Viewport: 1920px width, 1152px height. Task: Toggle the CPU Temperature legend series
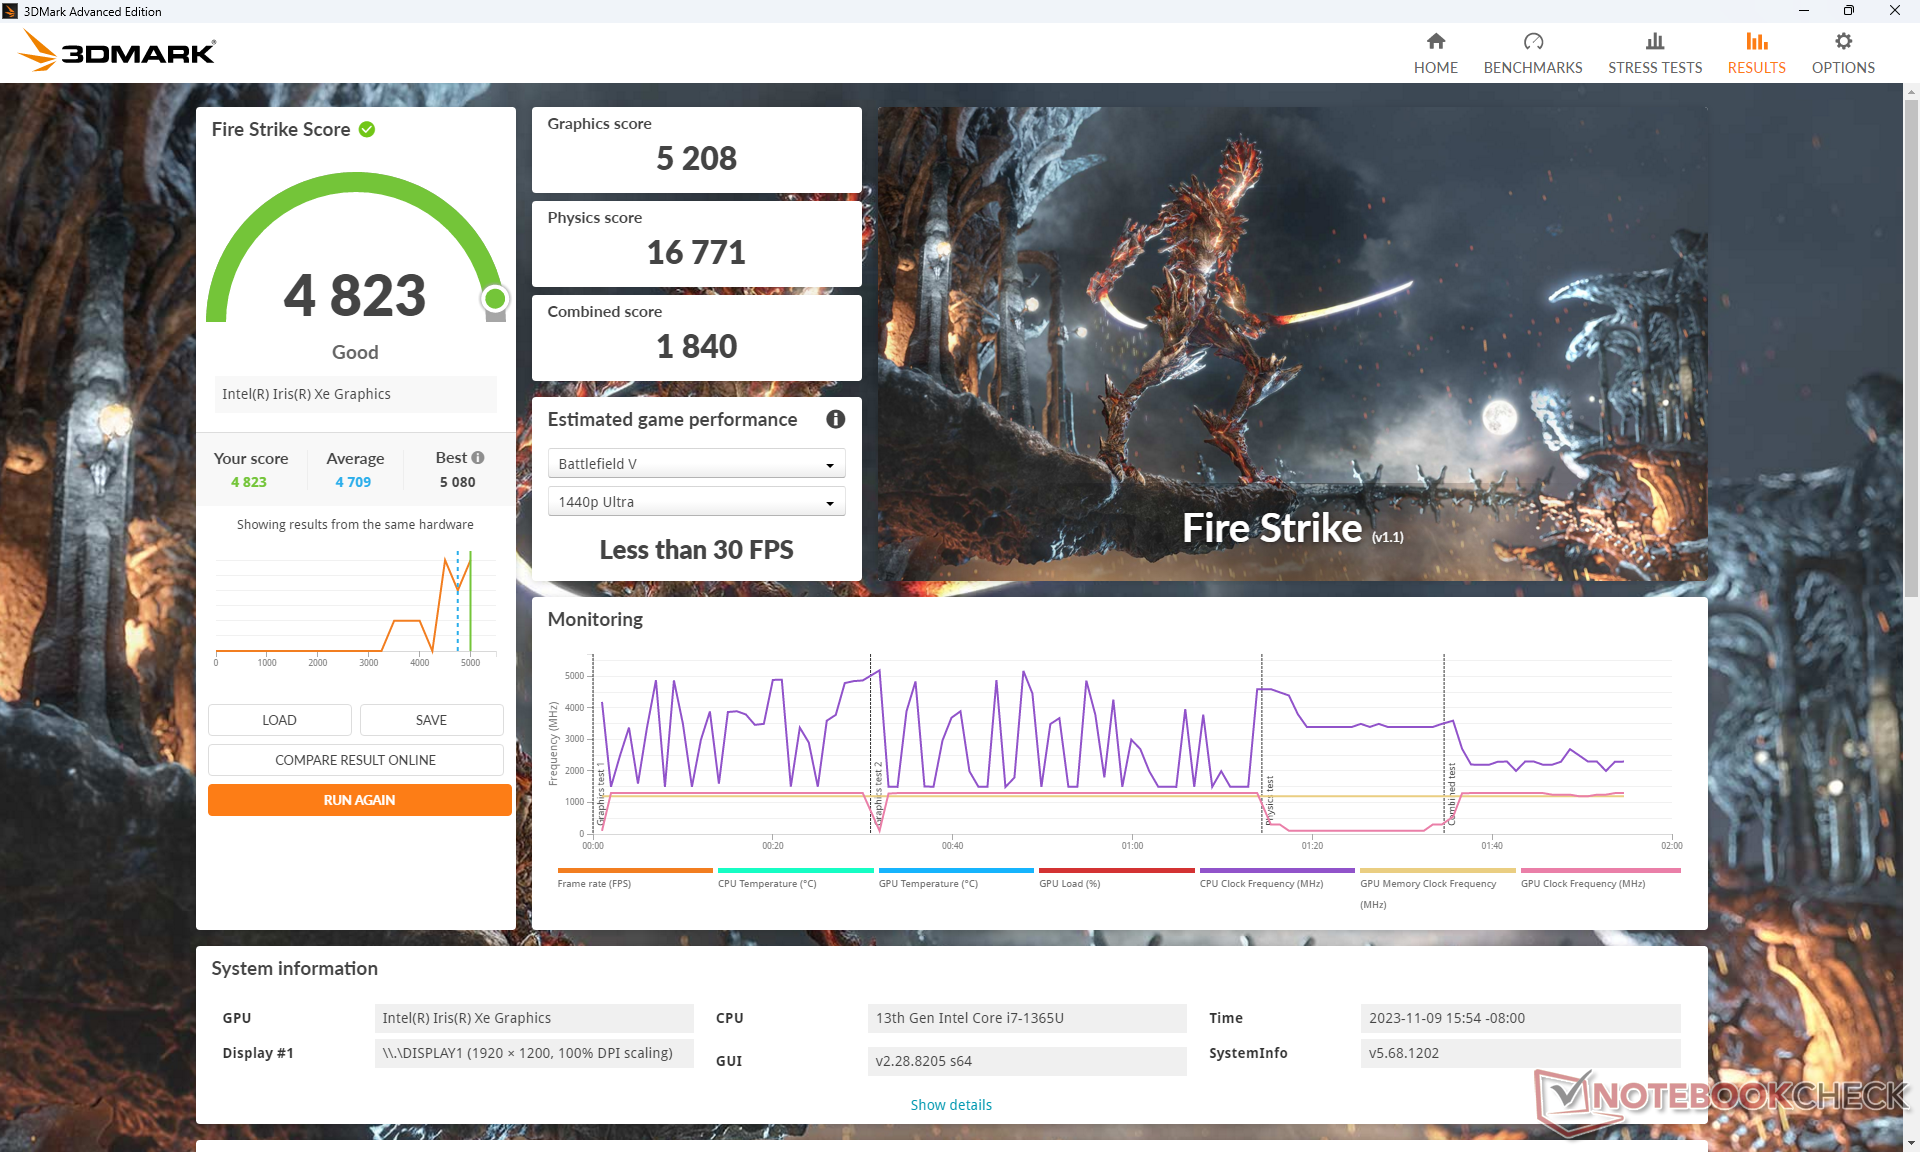pos(767,883)
